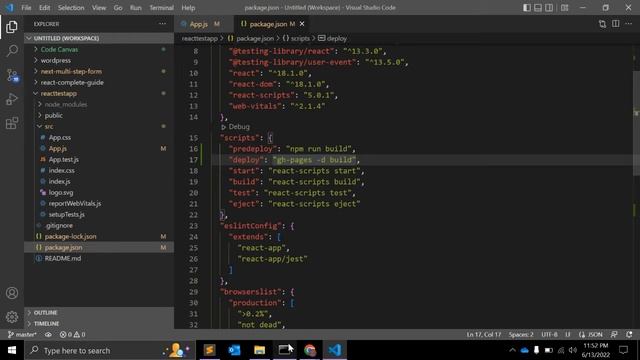Open the Source Control view
Screen dimensions: 640x360
12,75
